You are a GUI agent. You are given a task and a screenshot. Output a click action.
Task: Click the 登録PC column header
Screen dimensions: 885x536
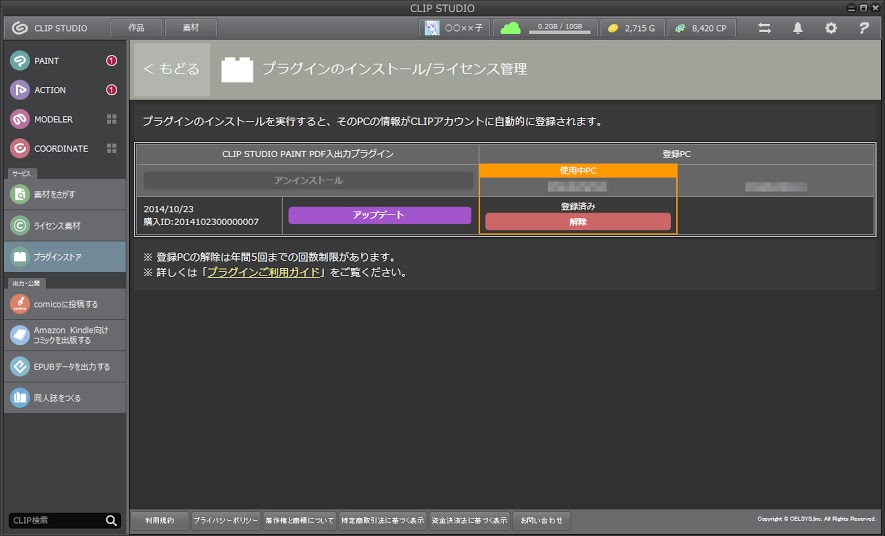(677, 154)
